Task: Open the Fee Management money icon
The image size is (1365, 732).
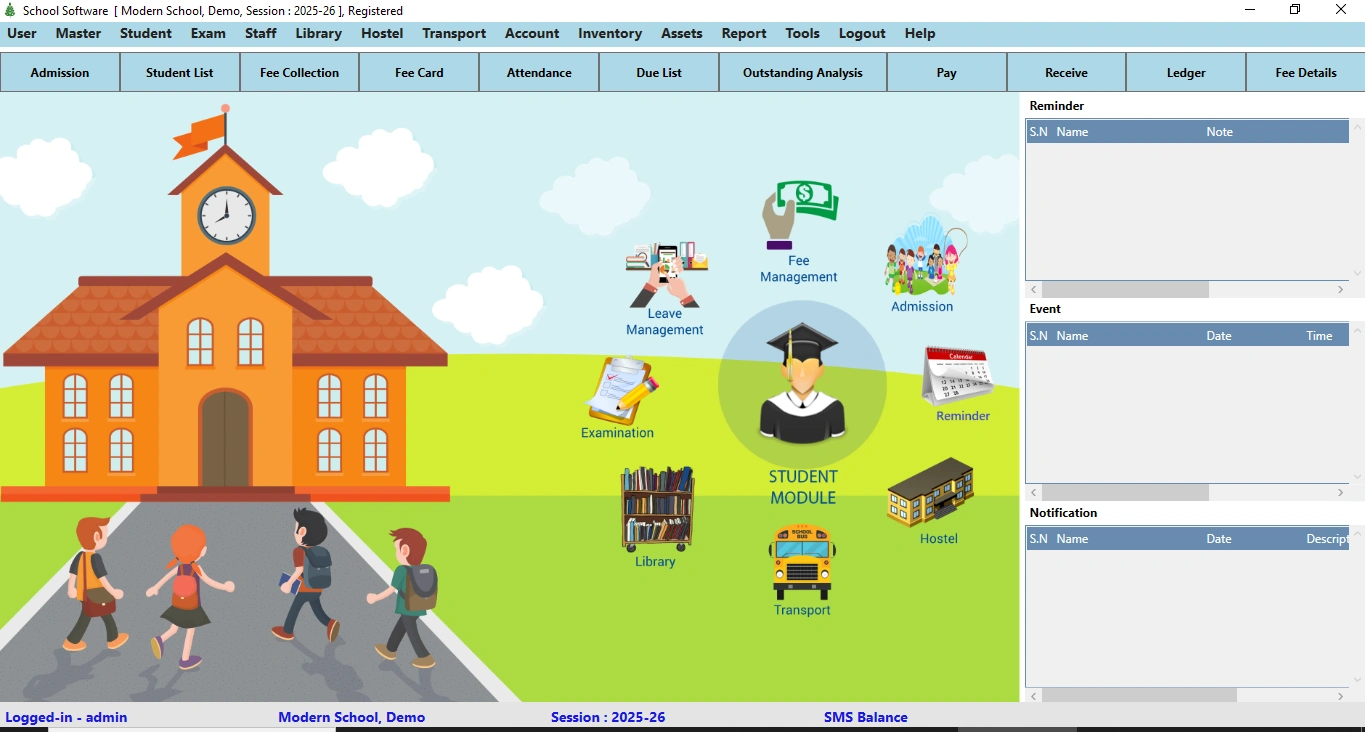Action: tap(800, 215)
